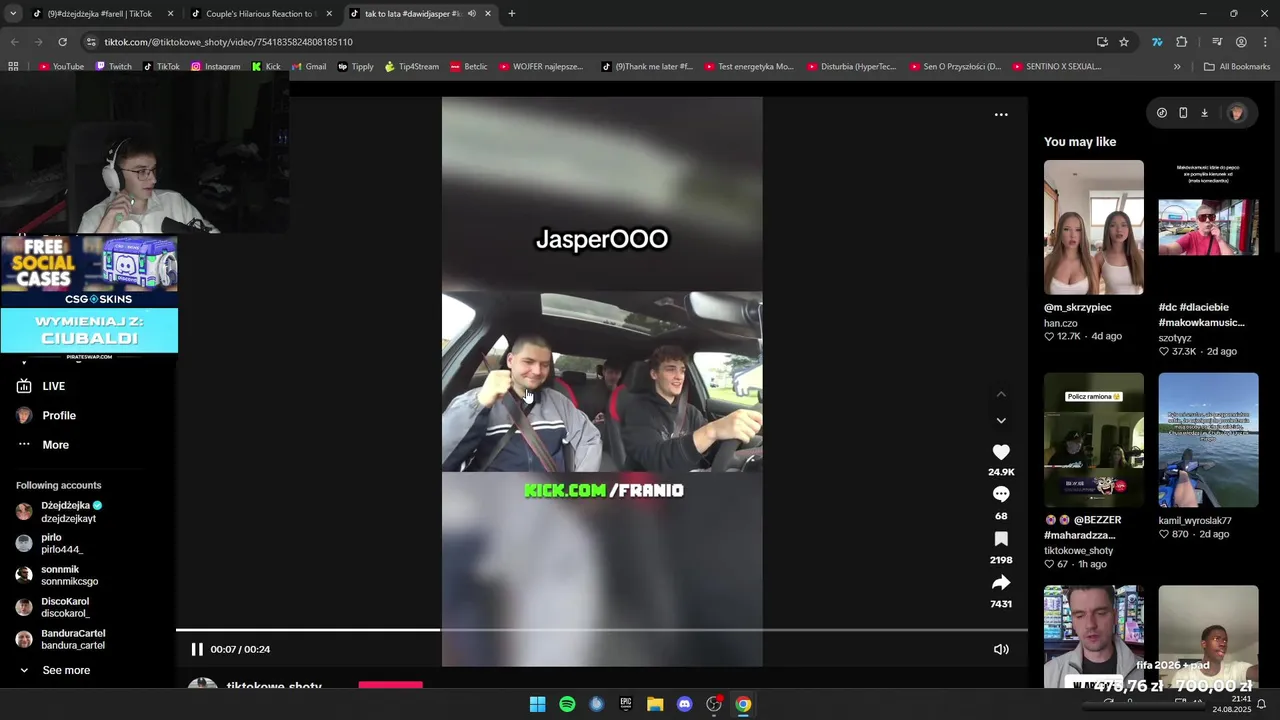This screenshot has width=1280, height=720.
Task: Open Chrome profile icon
Action: click(1241, 42)
